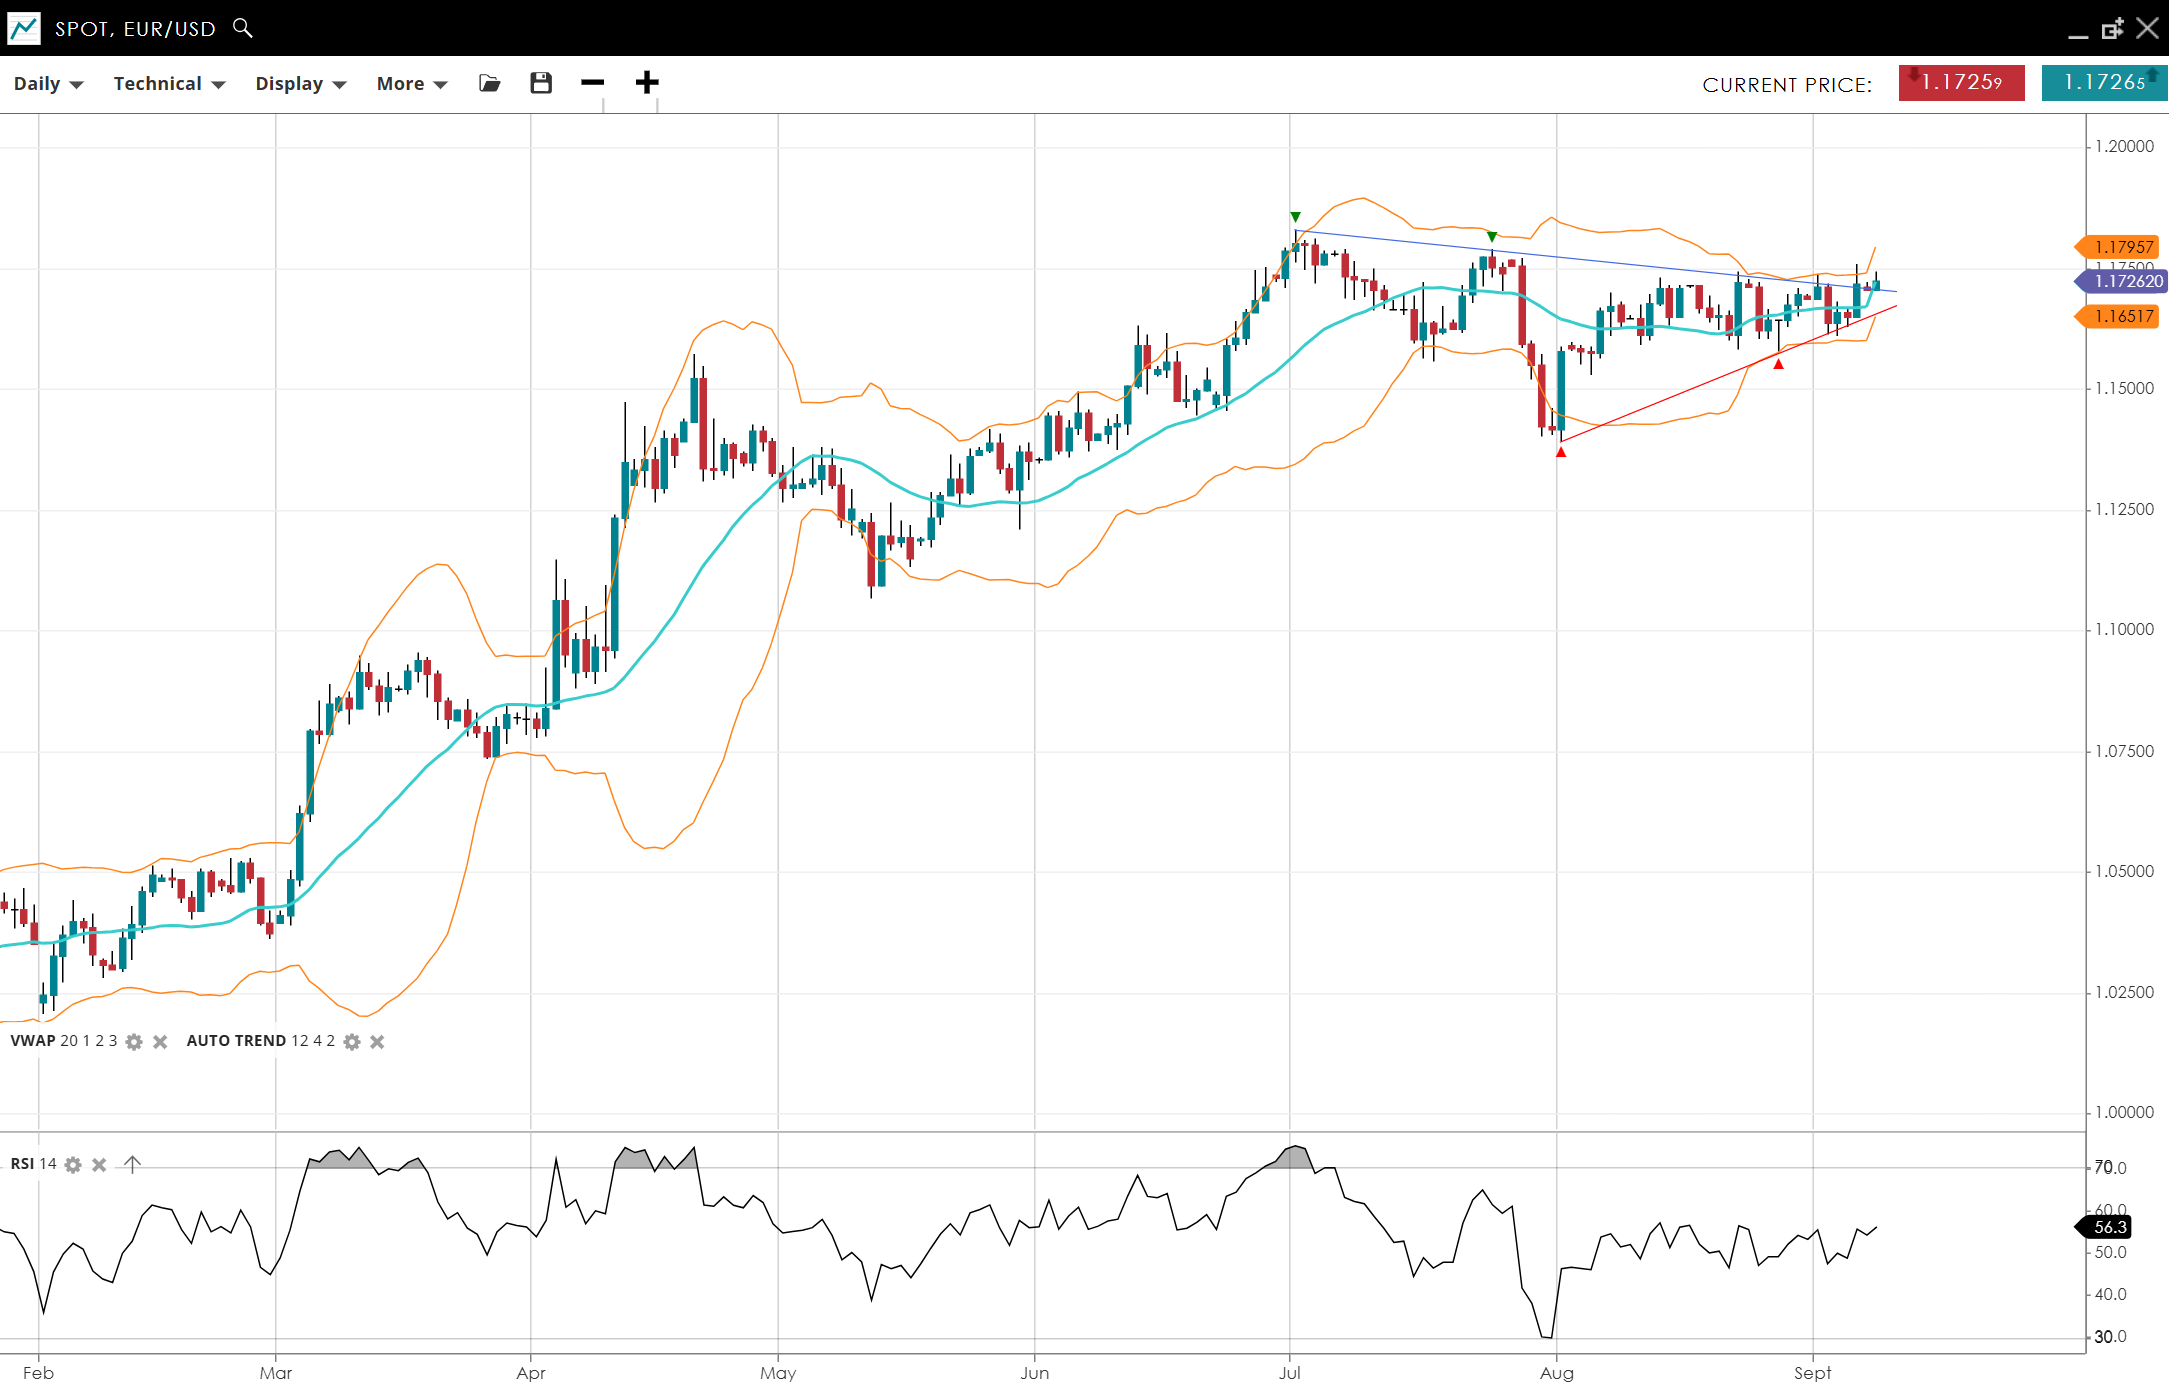This screenshot has width=2169, height=1387.
Task: Click the red sell price 1.17259
Action: (1961, 83)
